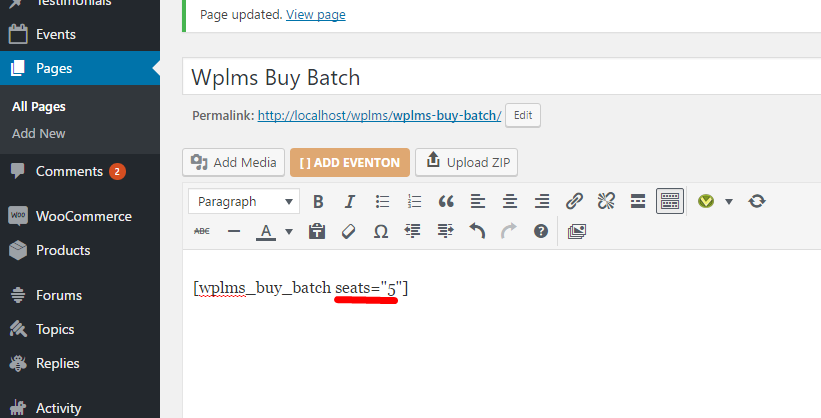Click the Comments count badge 2
Image resolution: width=821 pixels, height=418 pixels.
117,171
